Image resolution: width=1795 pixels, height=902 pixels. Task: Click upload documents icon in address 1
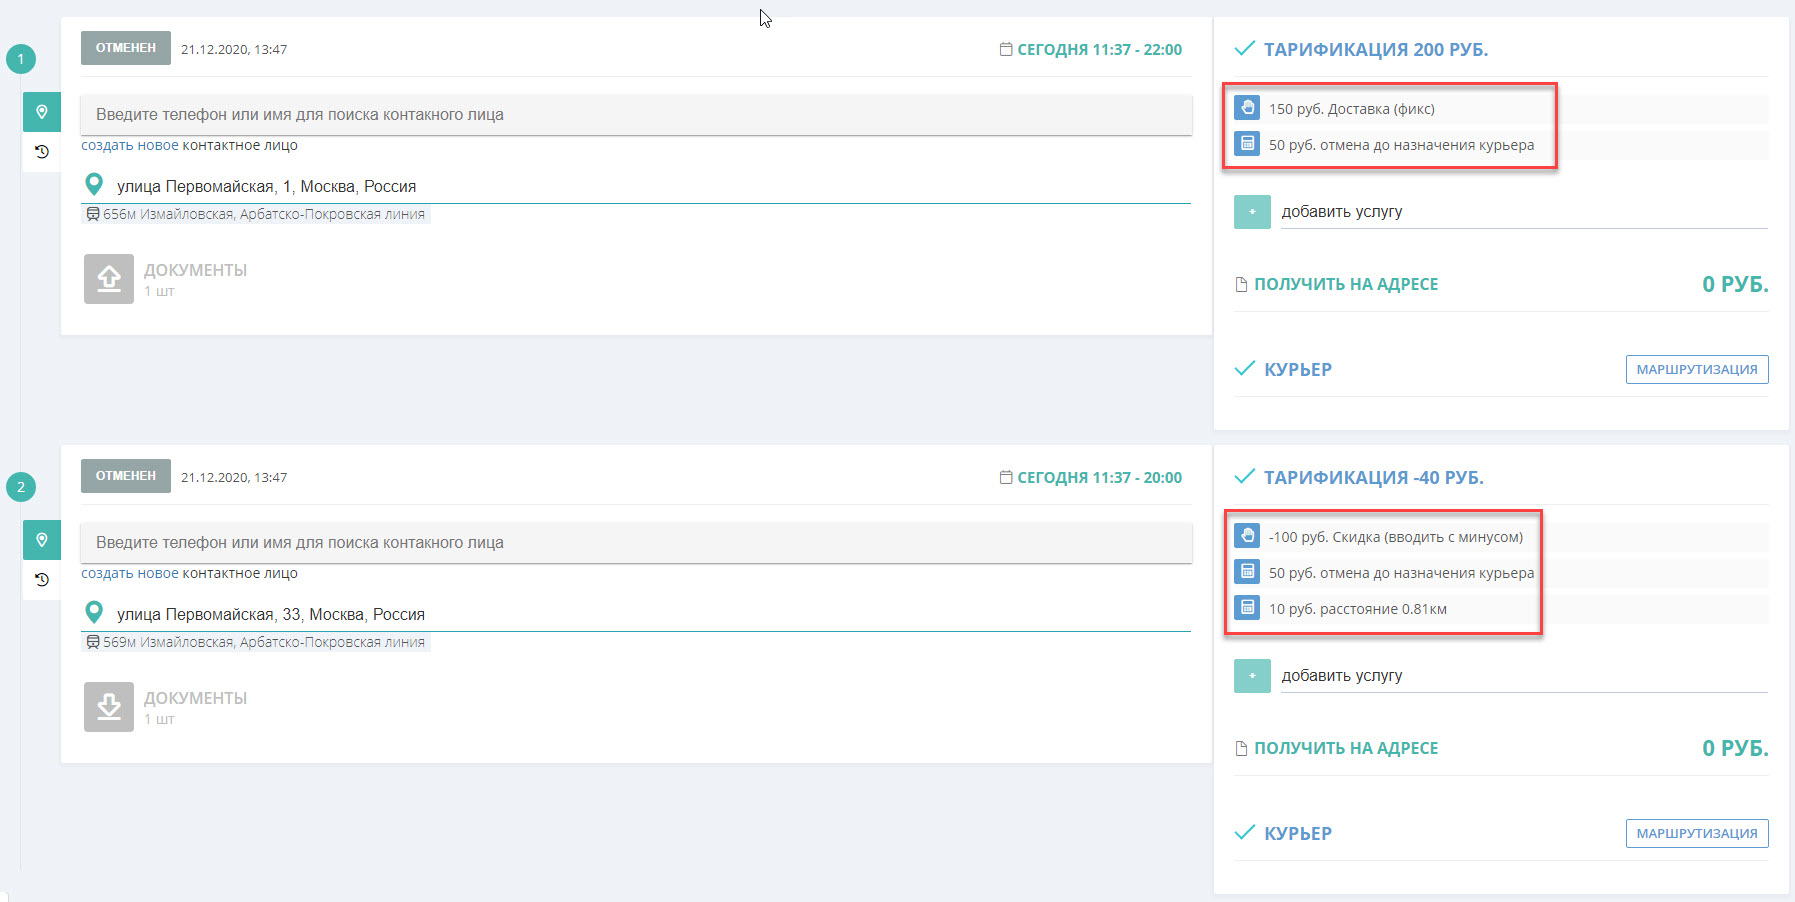click(109, 279)
